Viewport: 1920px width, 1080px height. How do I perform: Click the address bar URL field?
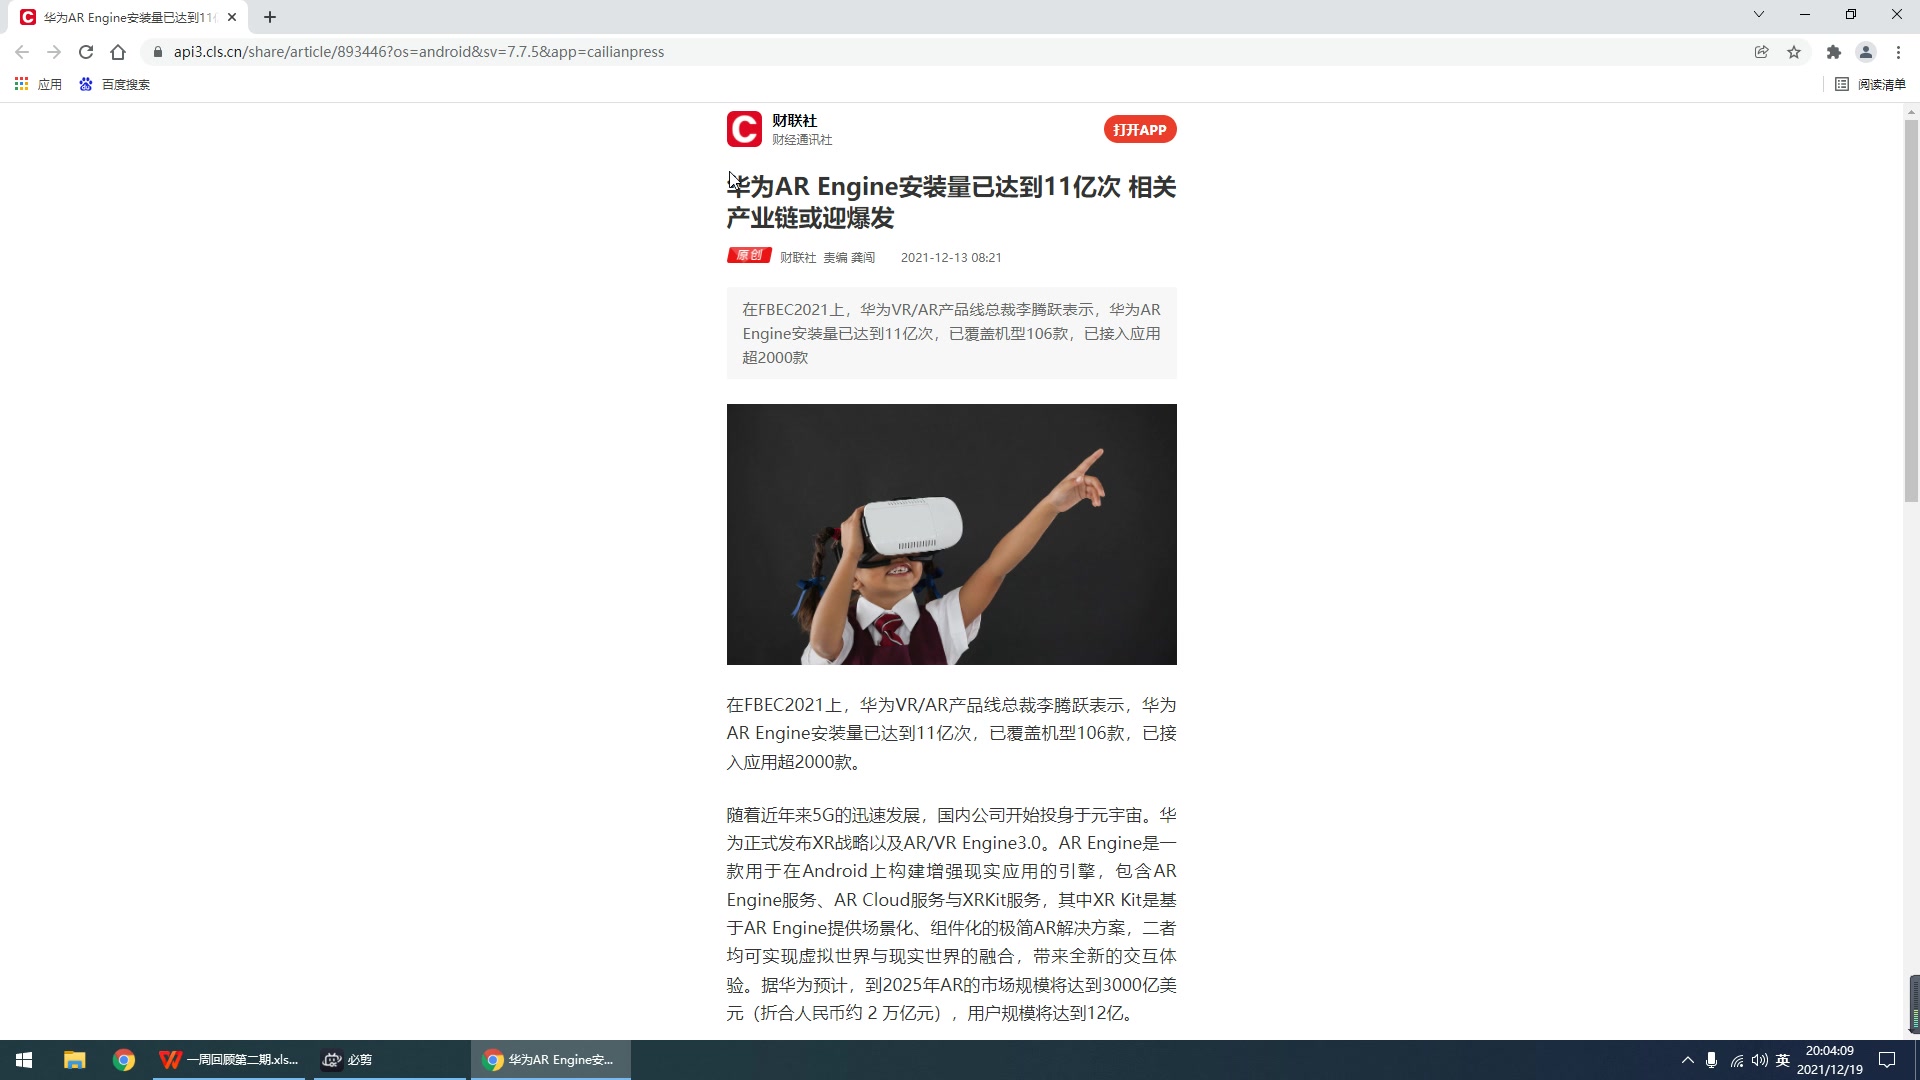[950, 52]
